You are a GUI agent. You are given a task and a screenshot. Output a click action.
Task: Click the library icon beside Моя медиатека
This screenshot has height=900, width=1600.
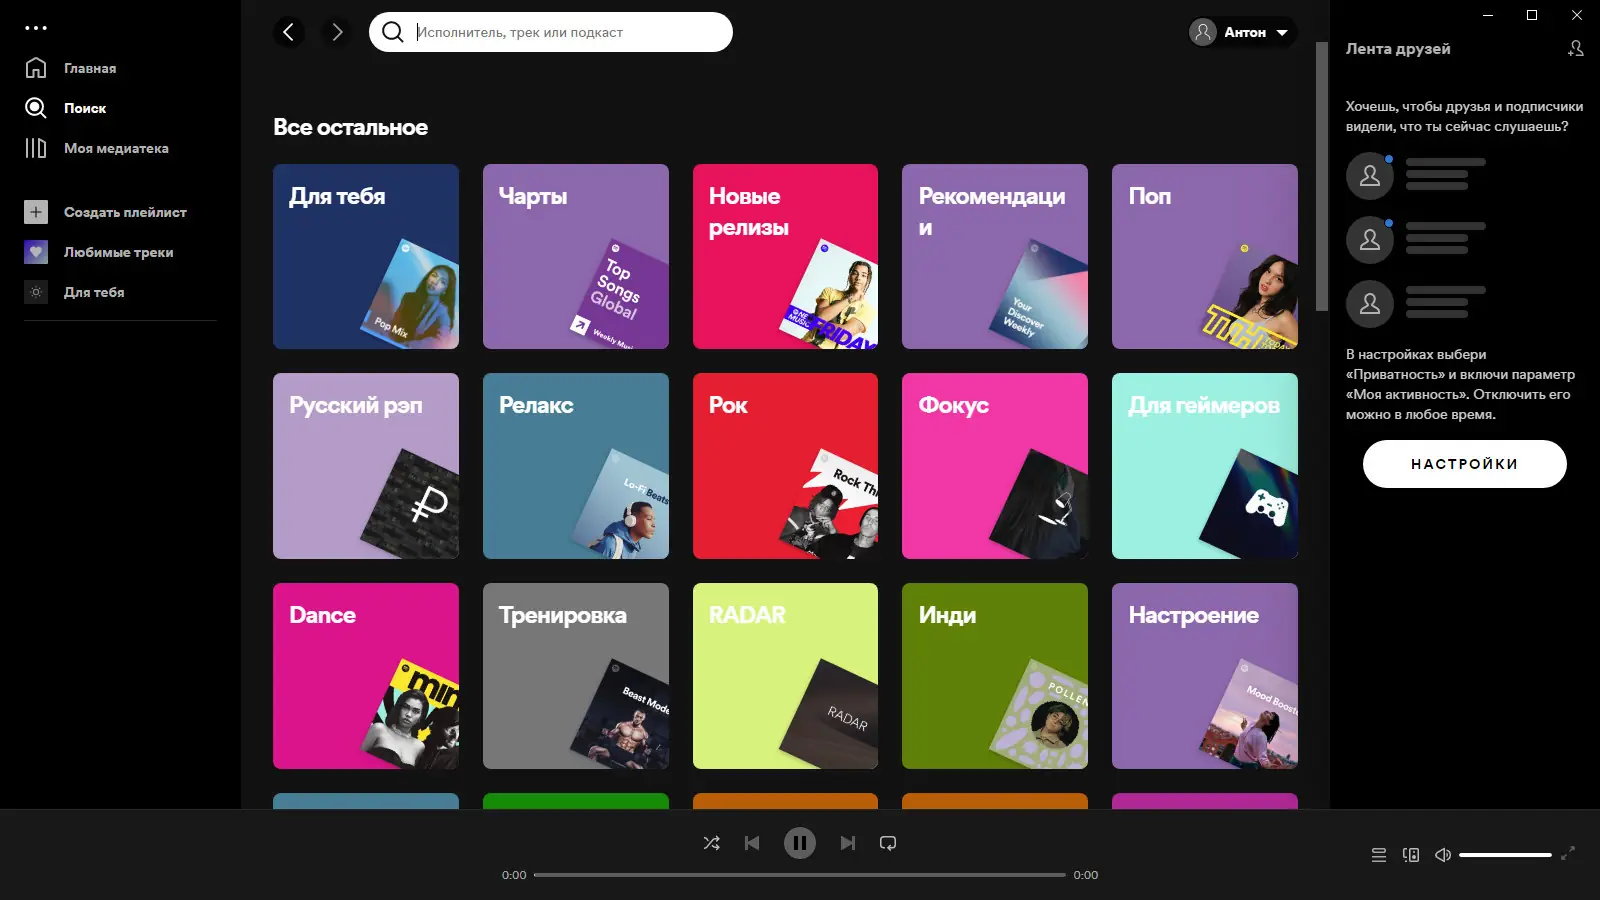click(x=36, y=148)
